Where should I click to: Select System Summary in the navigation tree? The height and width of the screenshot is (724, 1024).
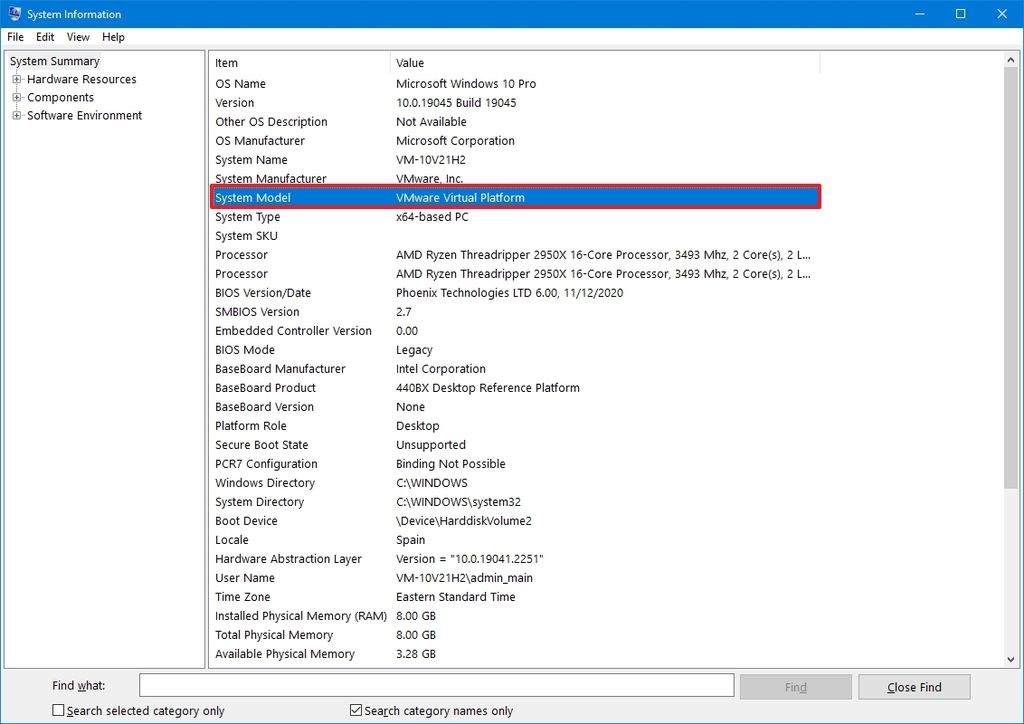click(x=54, y=61)
